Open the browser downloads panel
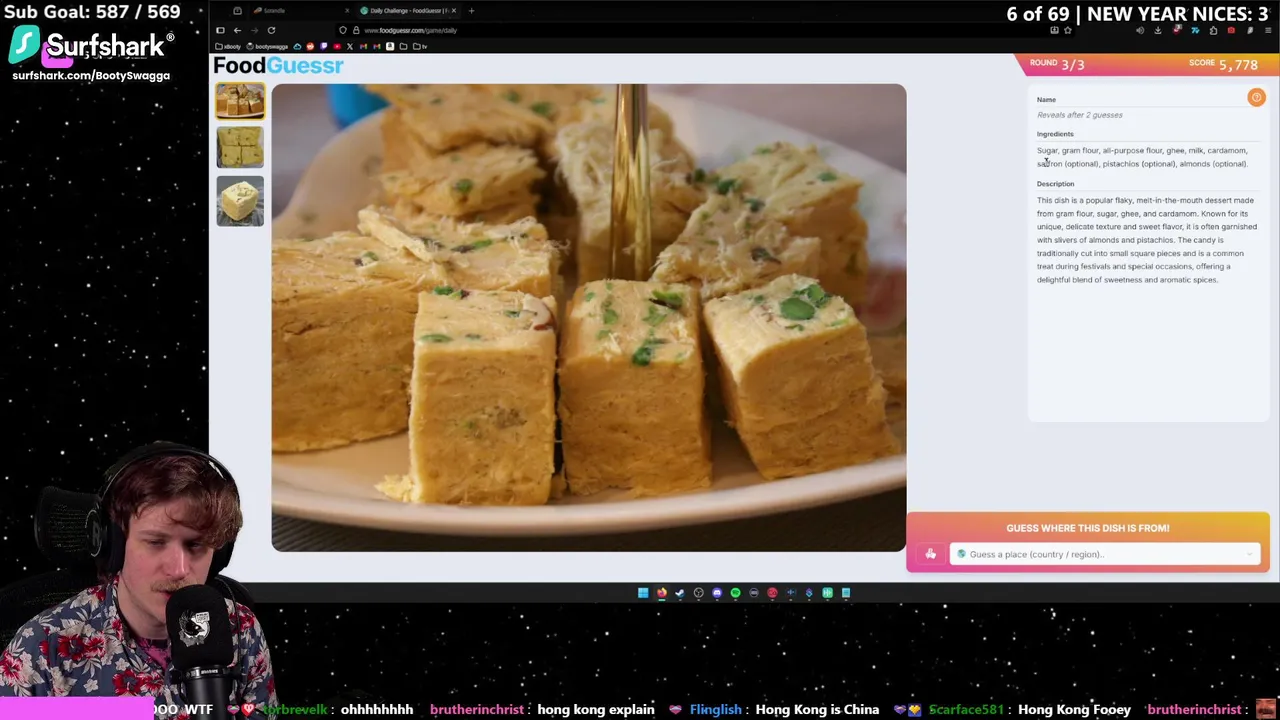This screenshot has width=1280, height=720. coord(1158,30)
